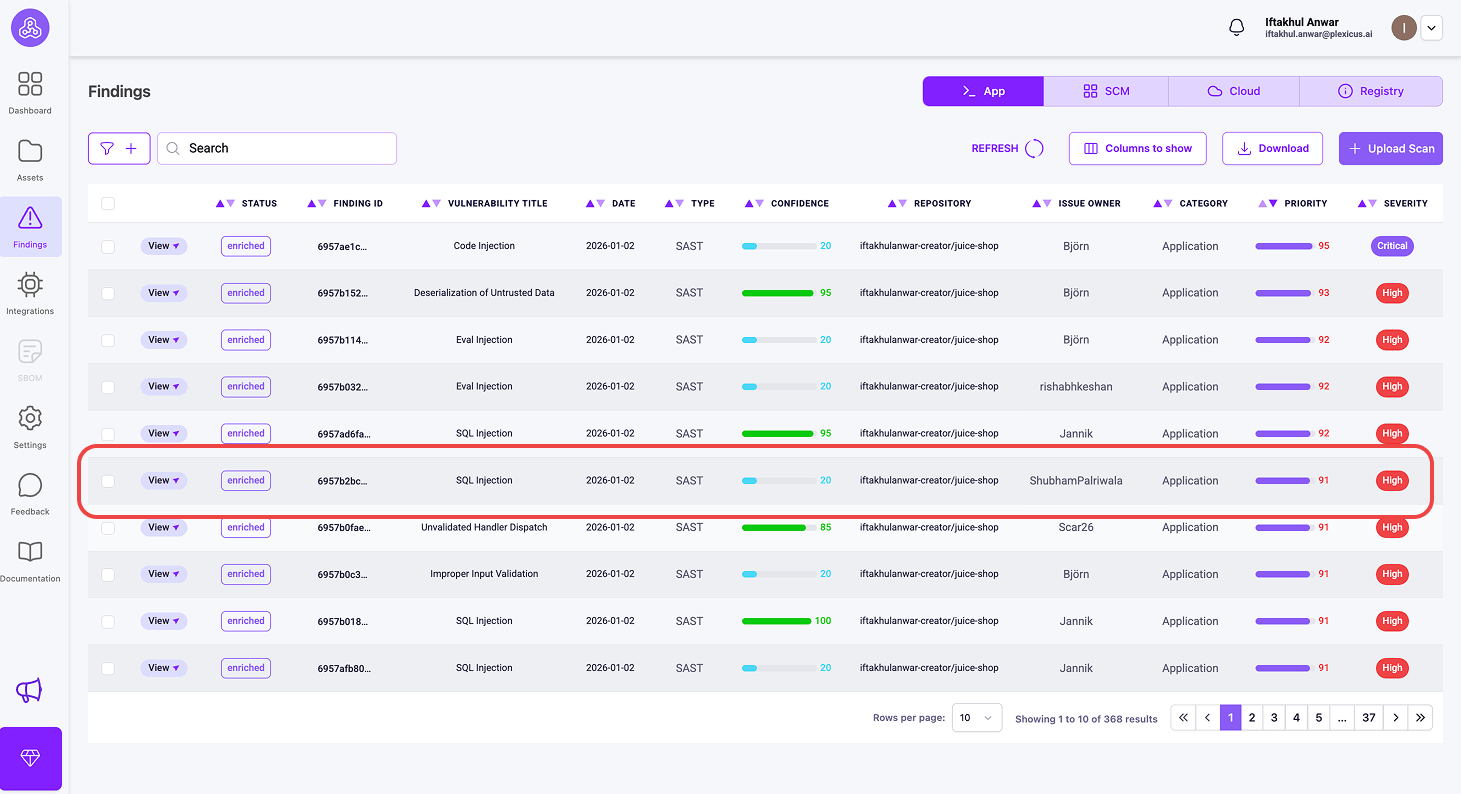Click the notification bell icon
Viewport: 1461px width, 794px height.
(1236, 28)
